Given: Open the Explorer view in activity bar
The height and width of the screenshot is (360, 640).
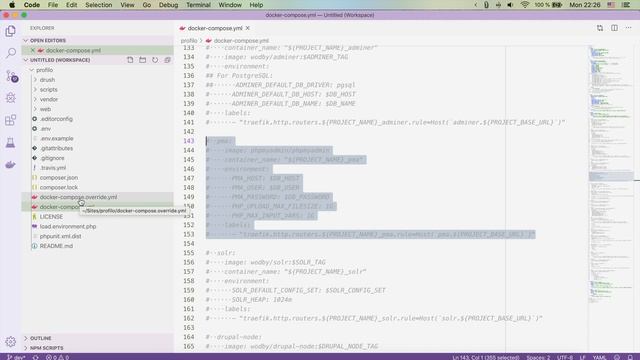Looking at the screenshot, I should tap(11, 31).
